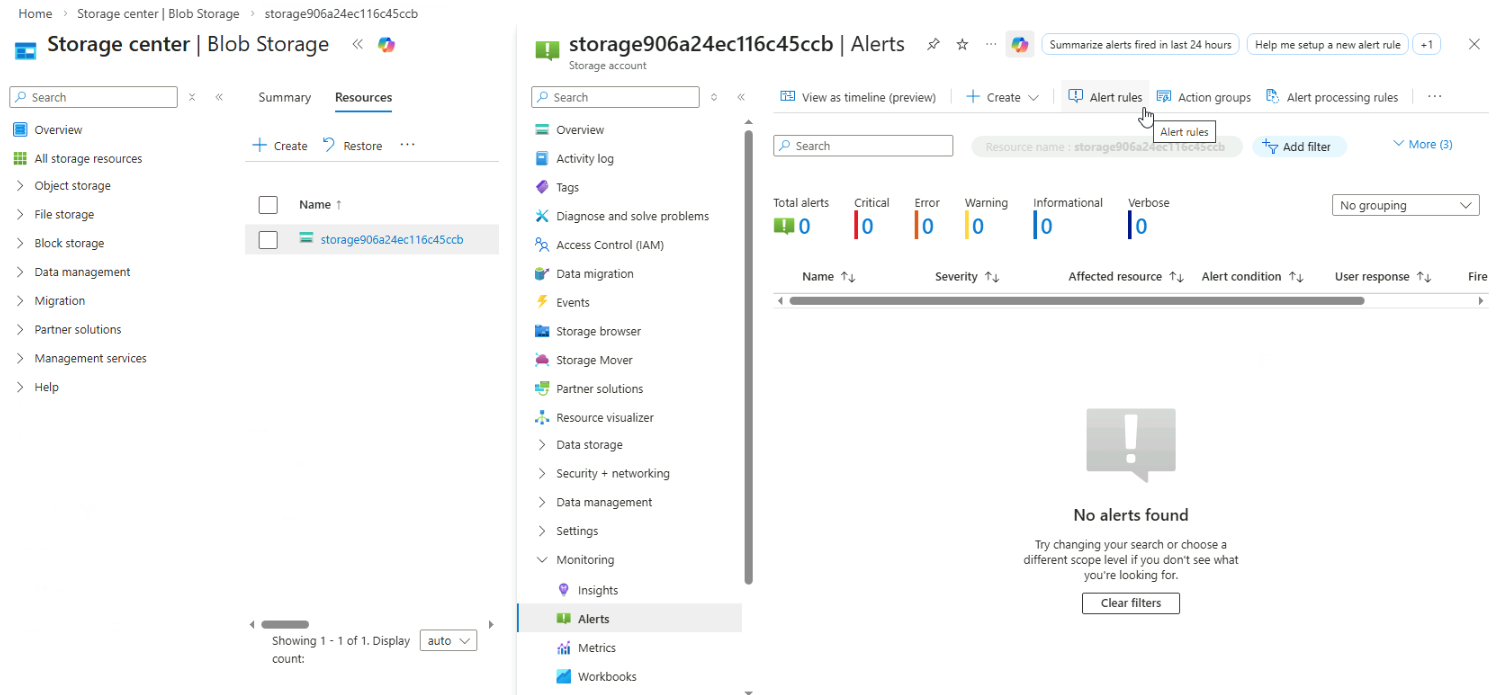This screenshot has width=1503, height=695.
Task: Open Copilot icon beside Alerts title
Action: [x=1019, y=45]
